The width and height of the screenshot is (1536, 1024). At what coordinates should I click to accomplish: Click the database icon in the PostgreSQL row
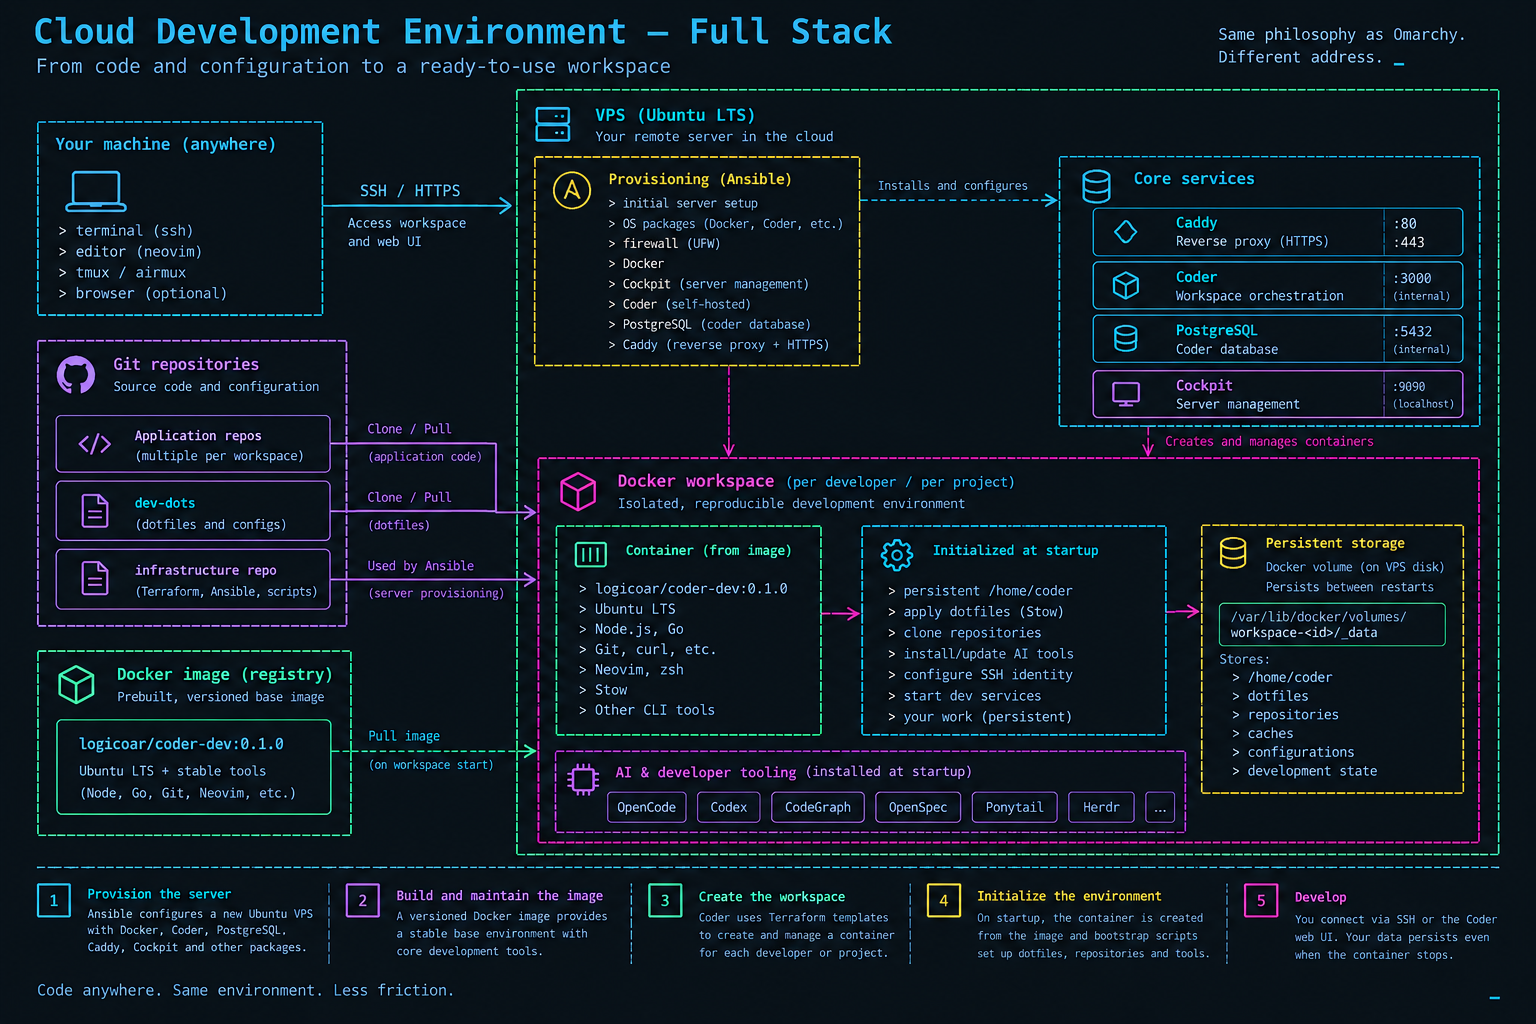1126,339
